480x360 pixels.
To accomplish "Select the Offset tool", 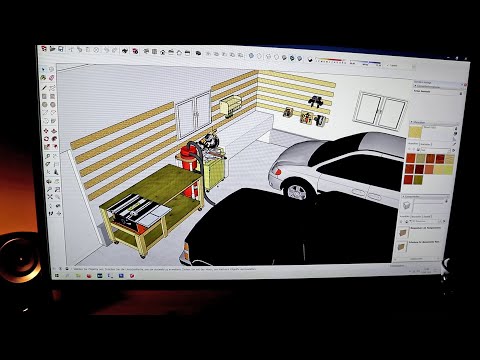I will pyautogui.click(x=55, y=147).
